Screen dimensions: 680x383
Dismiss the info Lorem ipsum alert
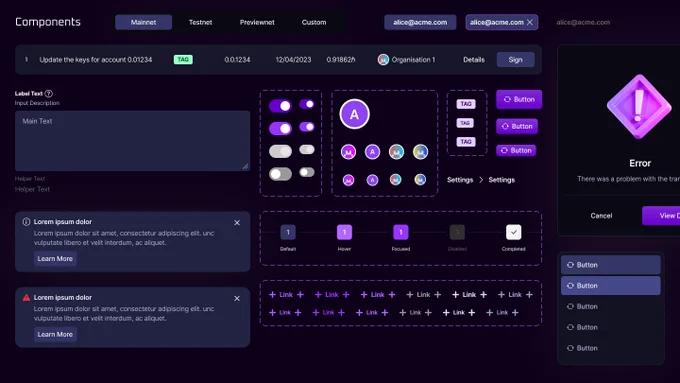[x=237, y=223]
